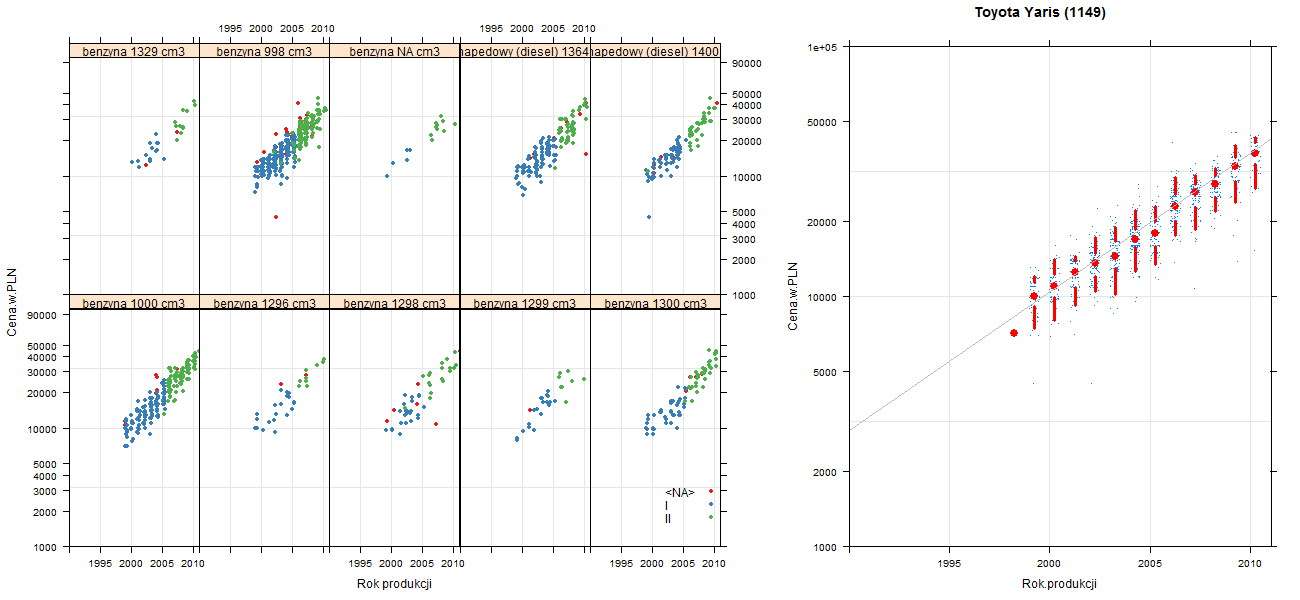Image resolution: width=1300 pixels, height=600 pixels.
Task: Select the "napedowy (diesel) 1364" panel header
Action: pos(524,51)
